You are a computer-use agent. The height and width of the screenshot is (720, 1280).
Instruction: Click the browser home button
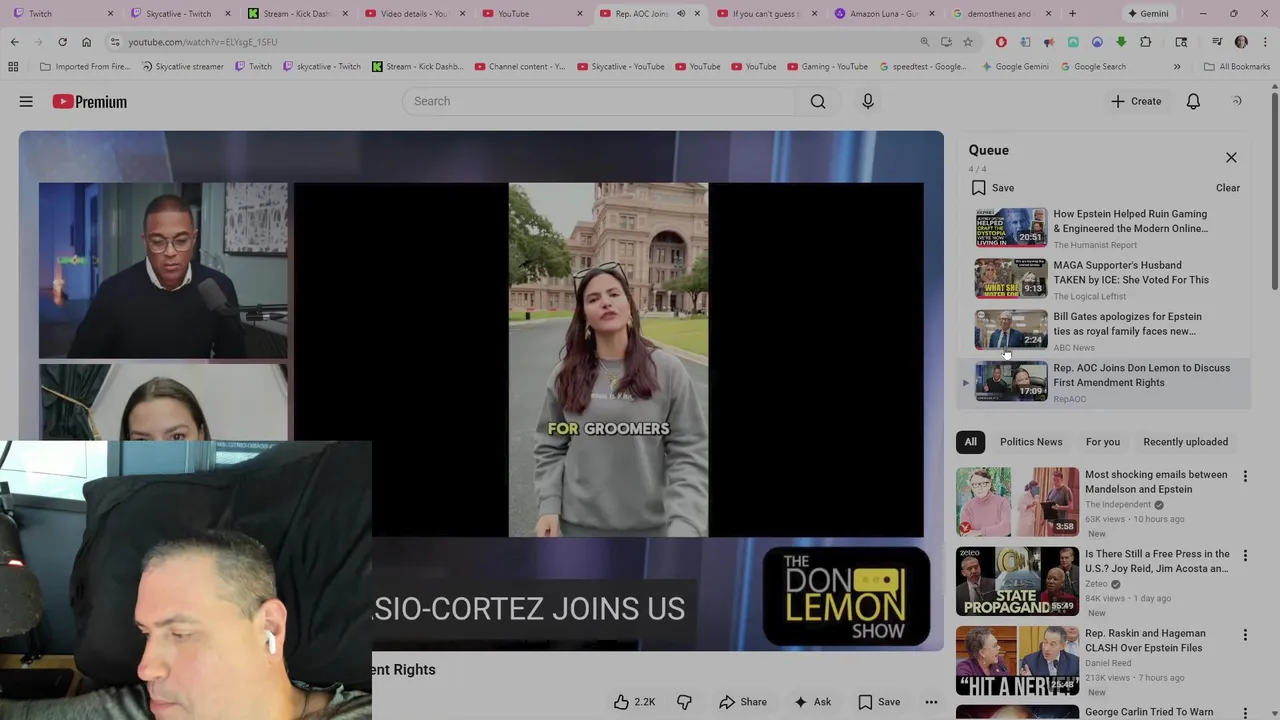pos(86,42)
